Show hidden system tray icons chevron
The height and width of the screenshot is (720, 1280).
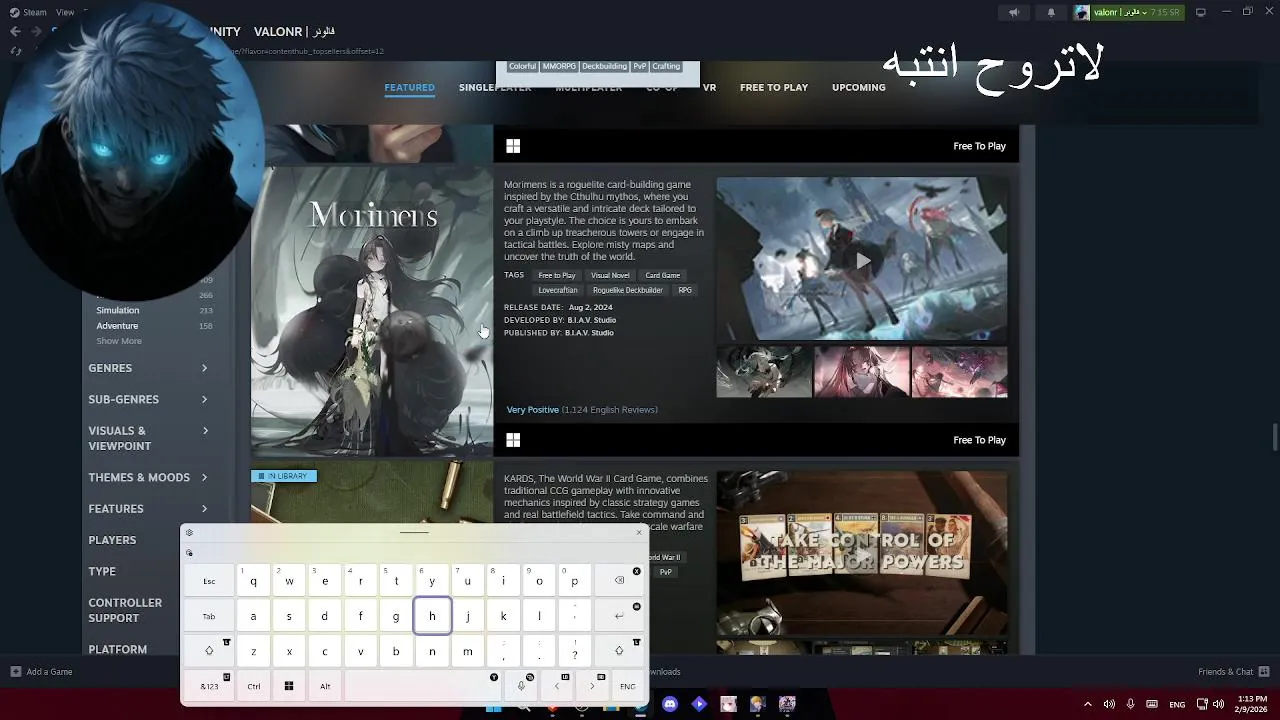point(1088,704)
